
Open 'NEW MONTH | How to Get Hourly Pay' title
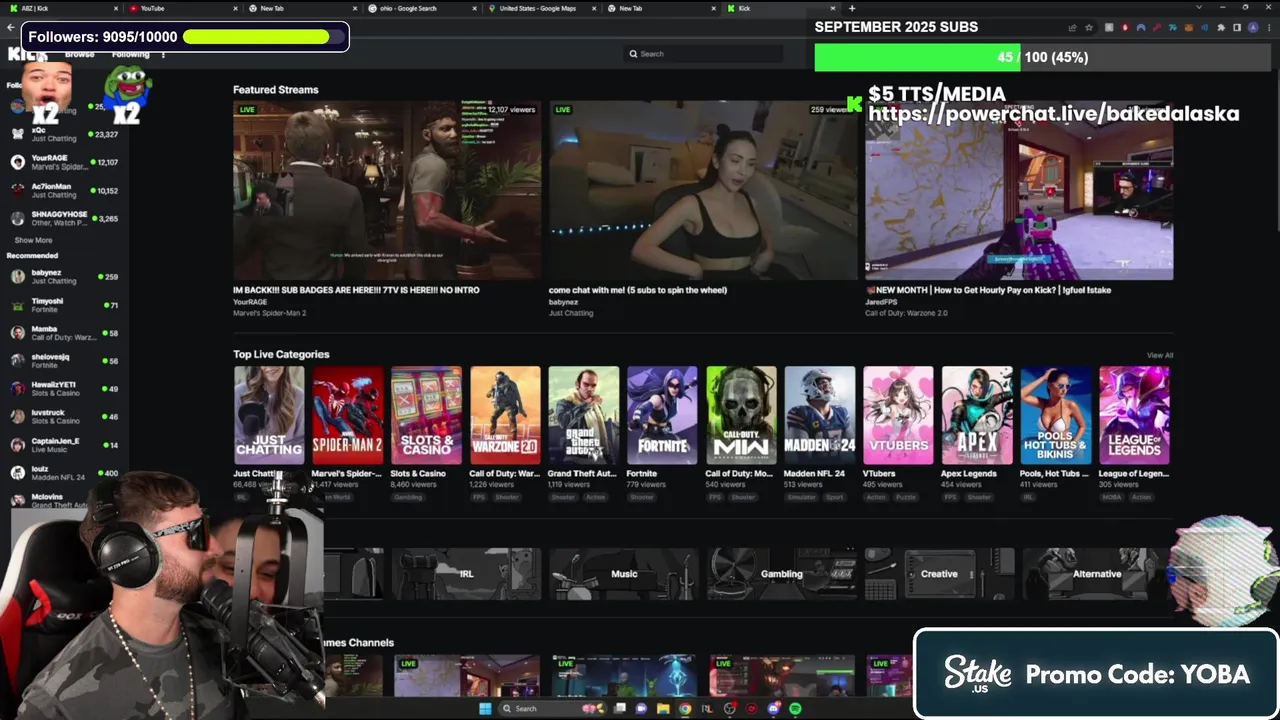point(988,290)
